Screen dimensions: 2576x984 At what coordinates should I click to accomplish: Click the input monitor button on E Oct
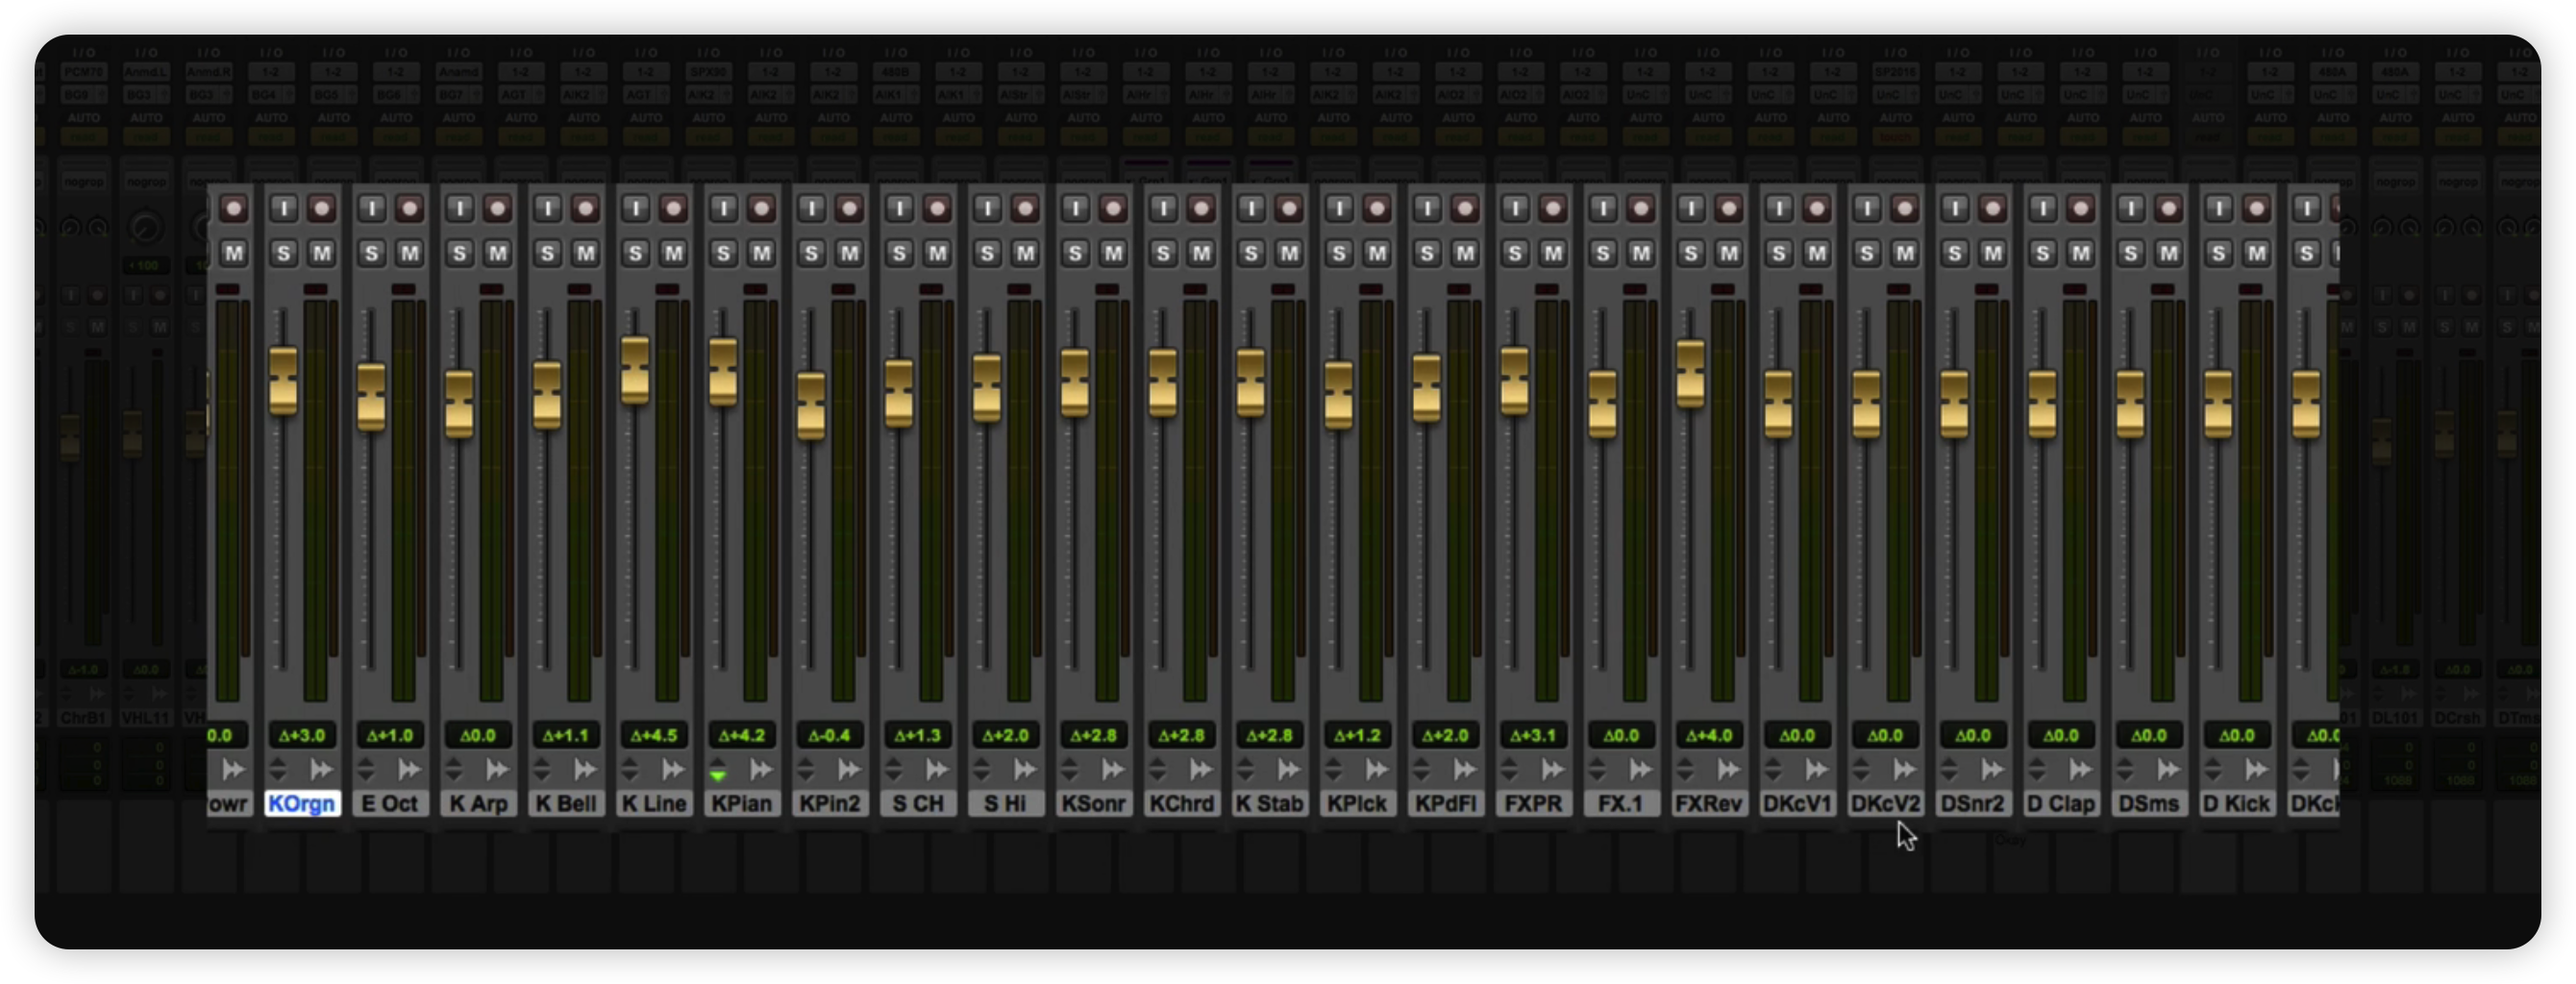pyautogui.click(x=372, y=208)
